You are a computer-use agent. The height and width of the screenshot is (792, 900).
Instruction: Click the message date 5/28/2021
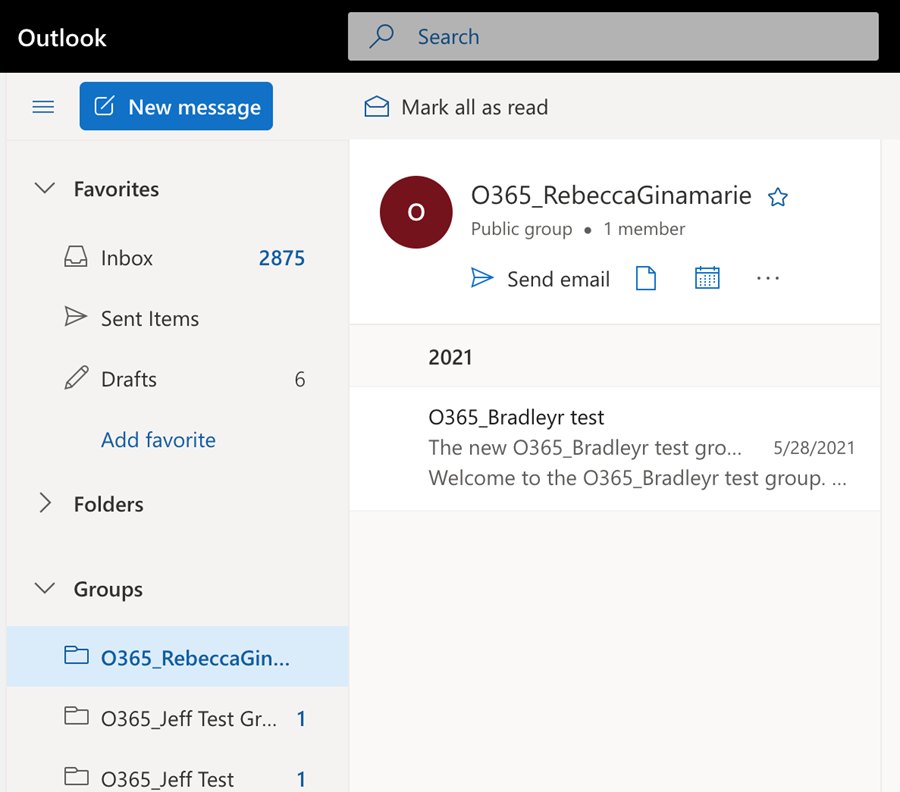click(x=814, y=448)
